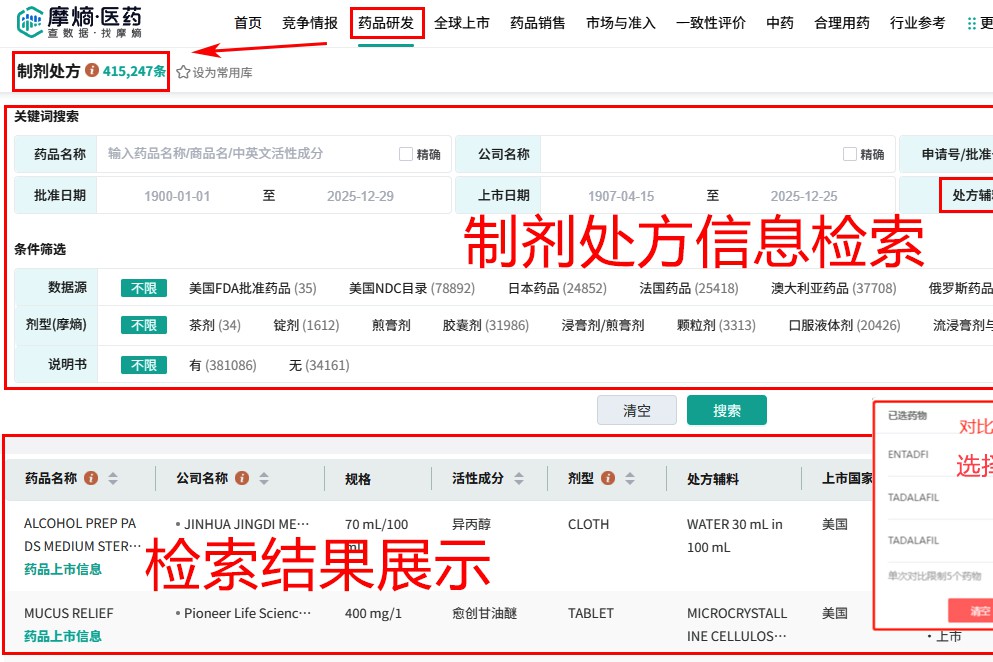Screen dimensions: 993x662
Task: Click the star icon next to 设为常用库
Action: click(x=182, y=71)
